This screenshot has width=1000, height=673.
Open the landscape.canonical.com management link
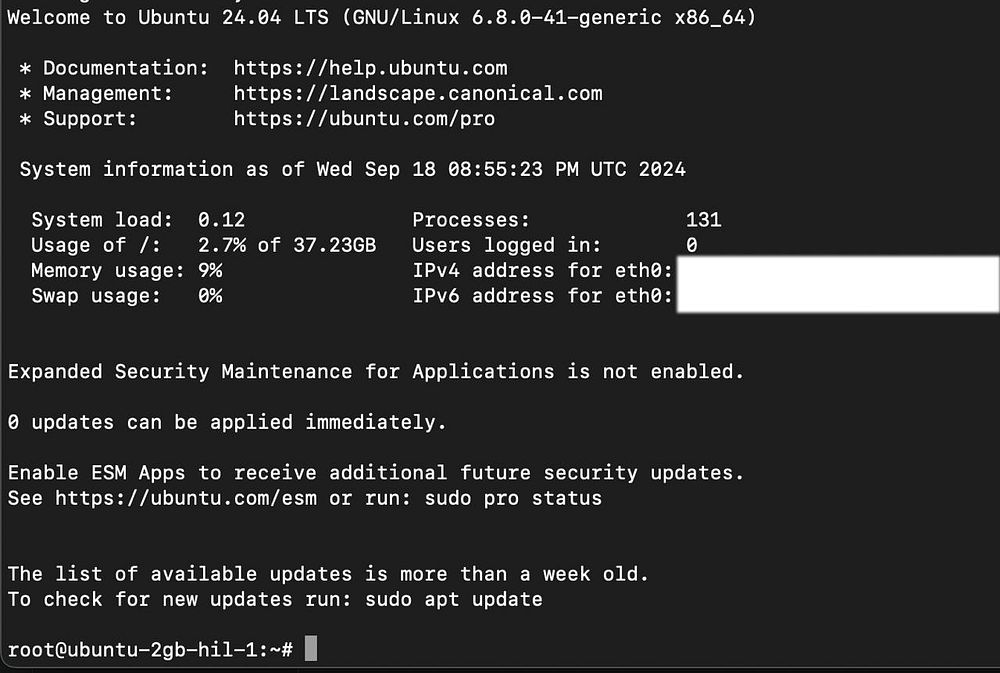pos(418,93)
